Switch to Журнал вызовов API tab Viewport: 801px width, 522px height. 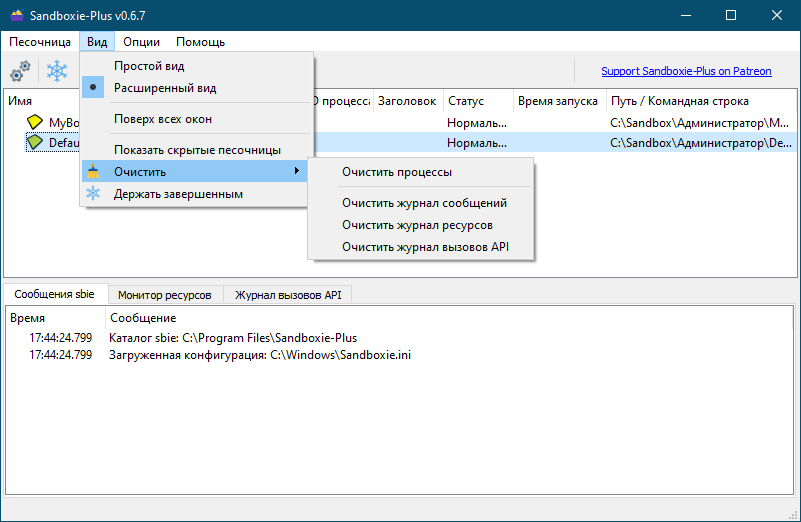click(x=288, y=295)
